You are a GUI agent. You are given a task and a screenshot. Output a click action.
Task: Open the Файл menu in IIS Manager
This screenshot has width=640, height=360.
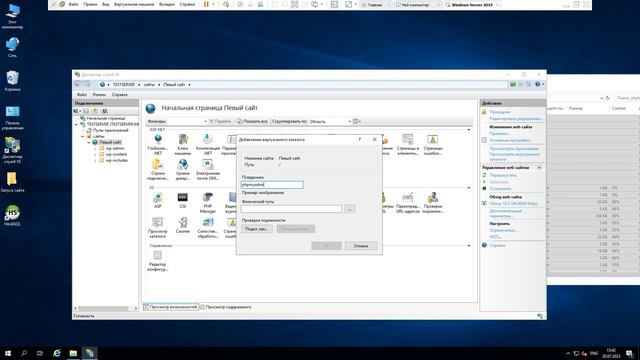coord(82,95)
